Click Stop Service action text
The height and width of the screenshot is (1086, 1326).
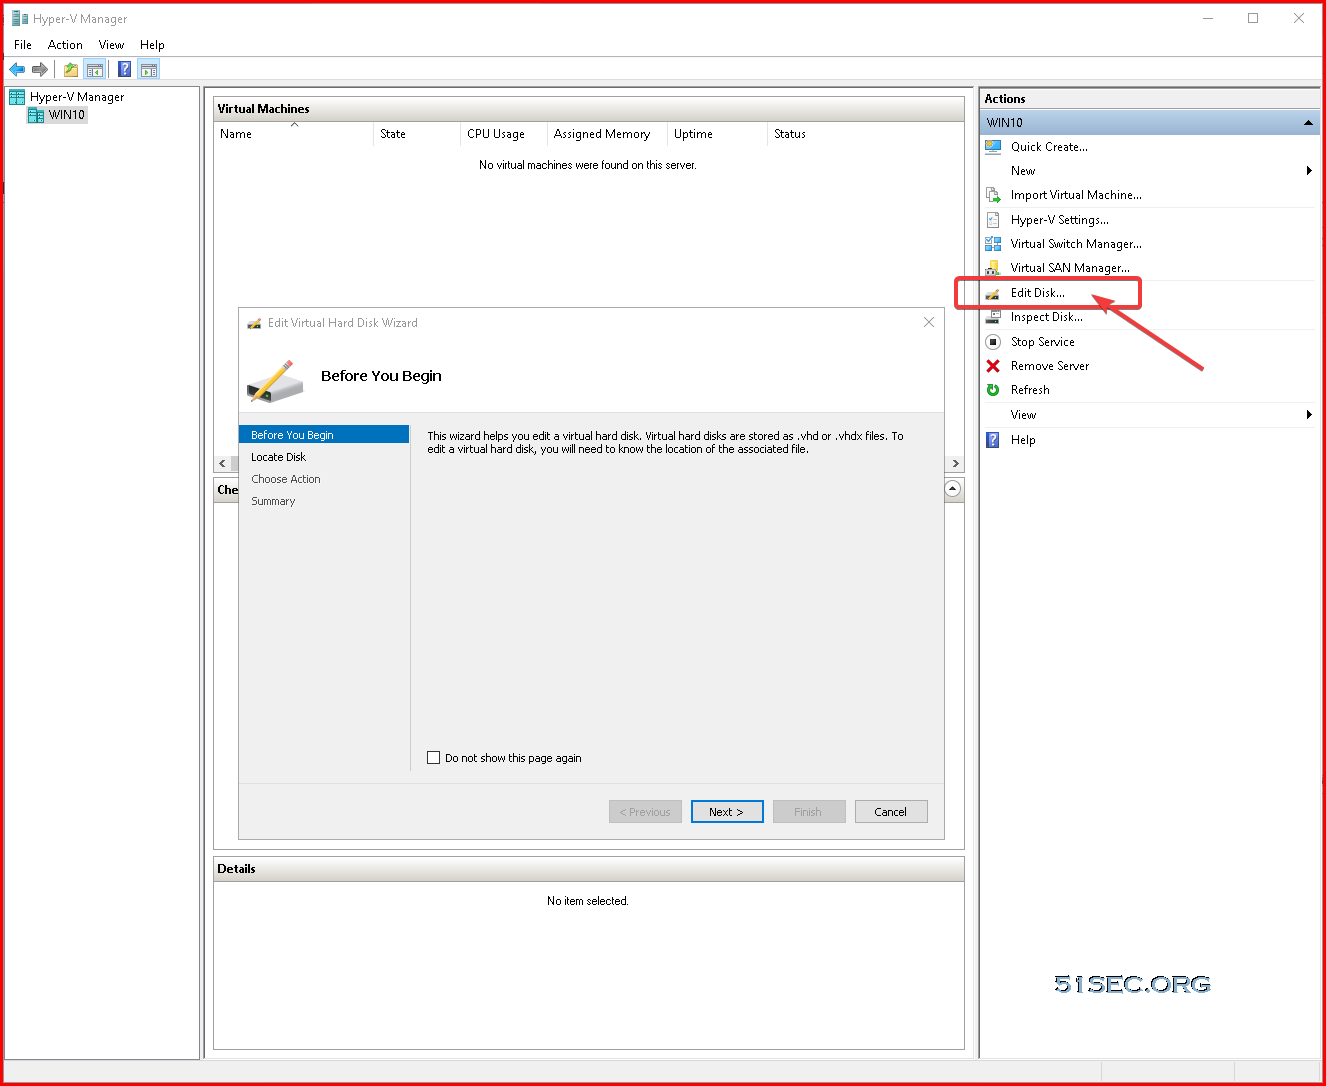1043,342
